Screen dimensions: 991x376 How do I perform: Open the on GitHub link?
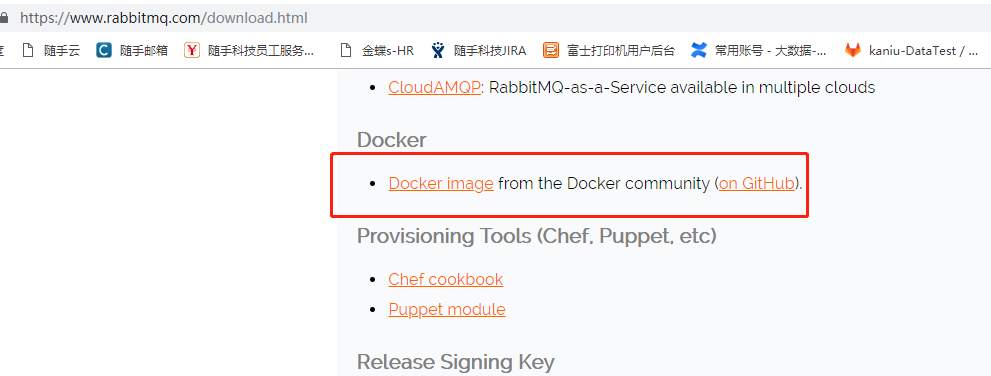[757, 184]
